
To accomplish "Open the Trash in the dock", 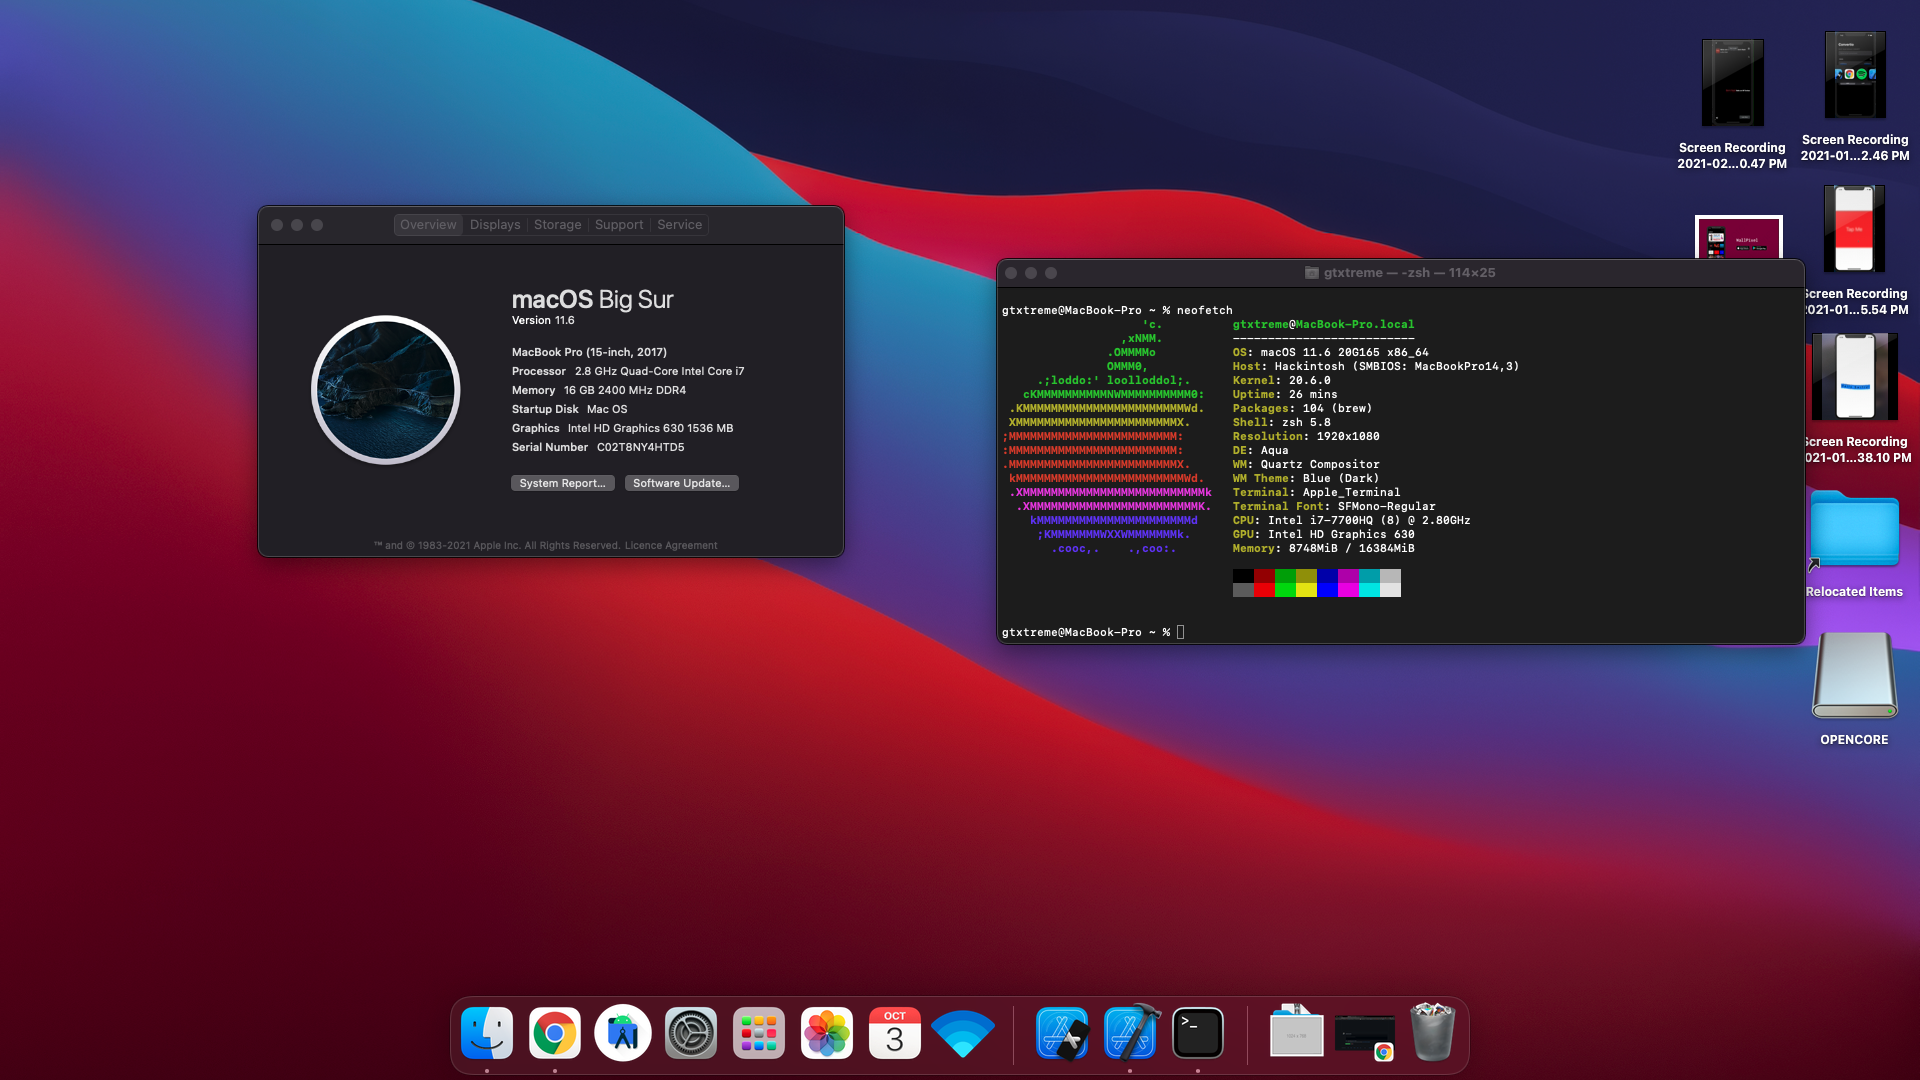I will (x=1432, y=1033).
